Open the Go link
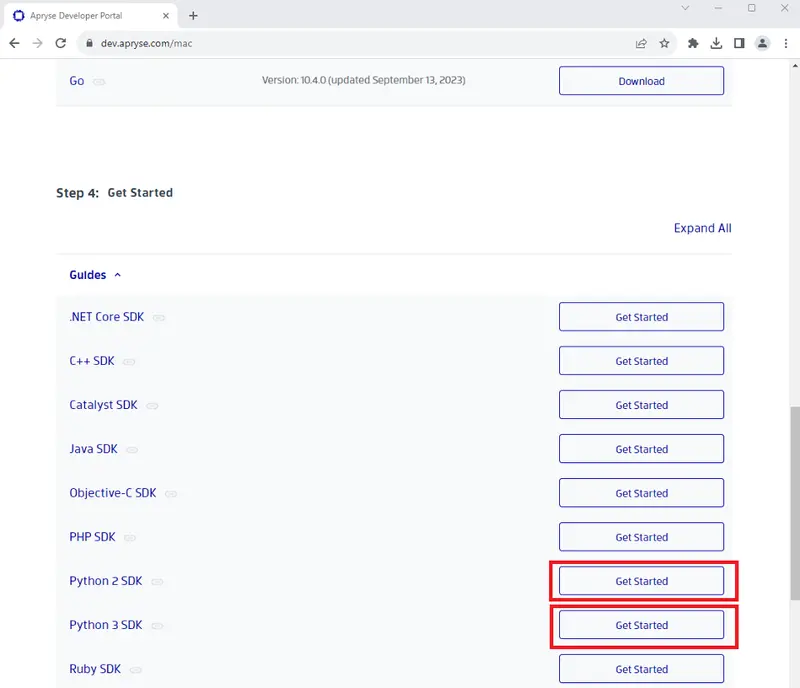Viewport: 800px width, 688px height. pyautogui.click(x=77, y=81)
